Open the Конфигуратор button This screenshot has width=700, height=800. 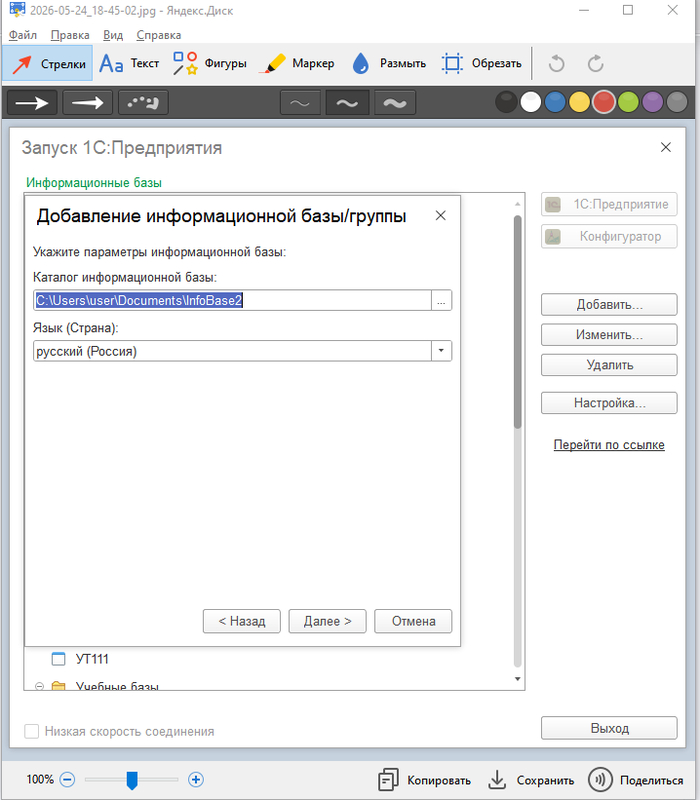coord(609,236)
